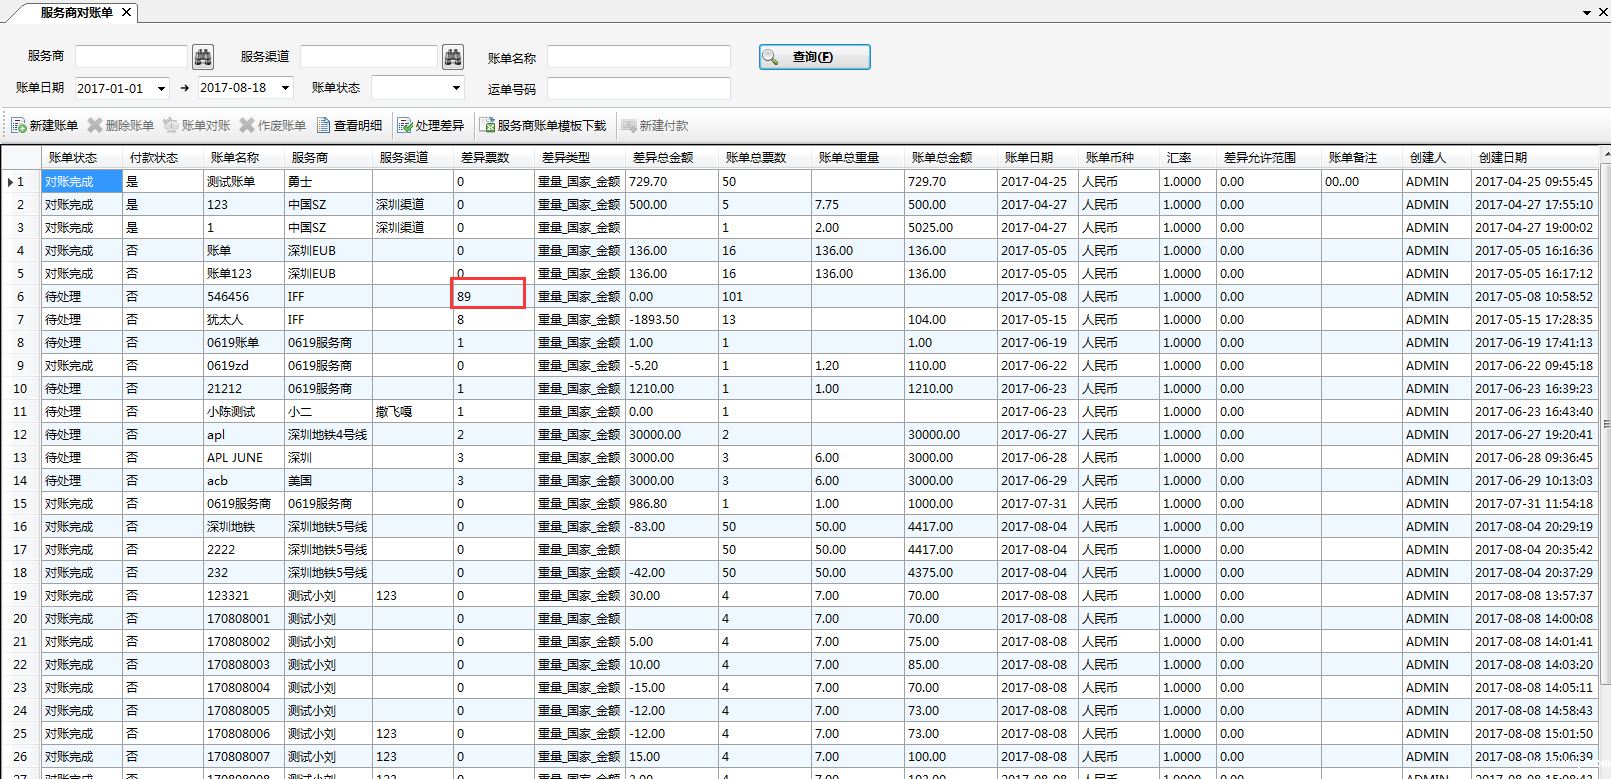Viewport: 1611px width, 779px height.
Task: Open 查看明细 from the toolbar
Action: [349, 126]
